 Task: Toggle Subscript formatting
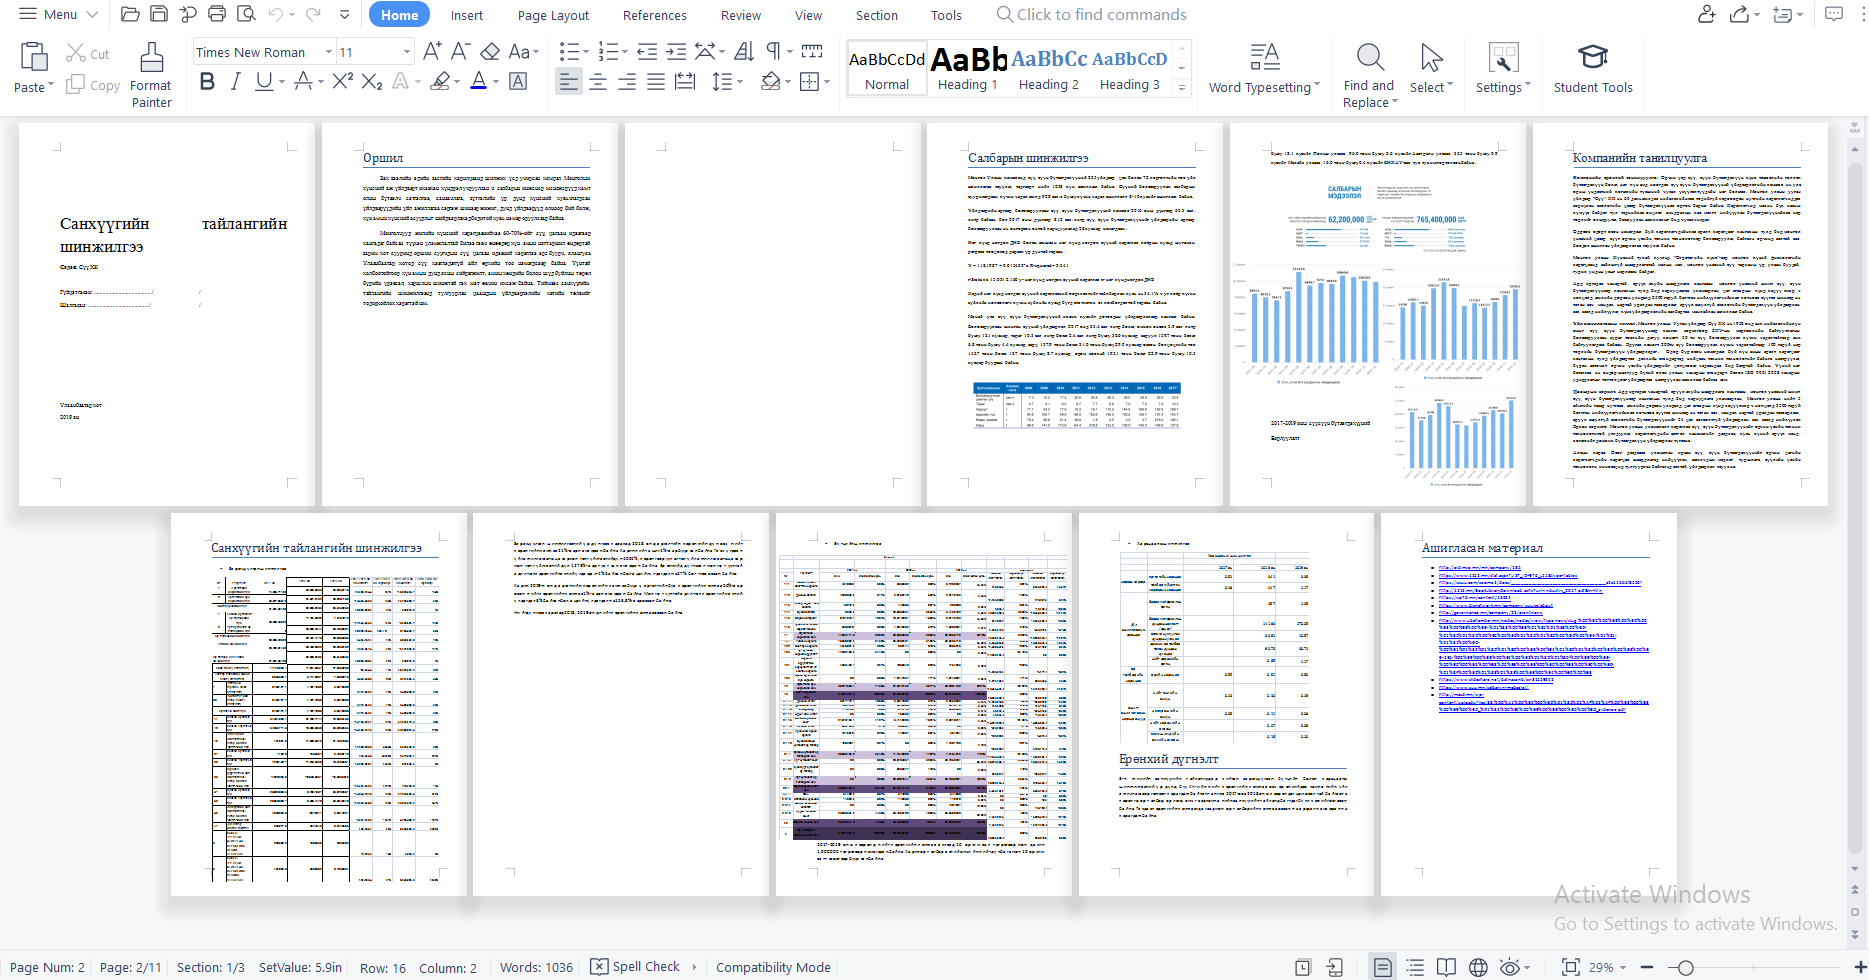(372, 81)
